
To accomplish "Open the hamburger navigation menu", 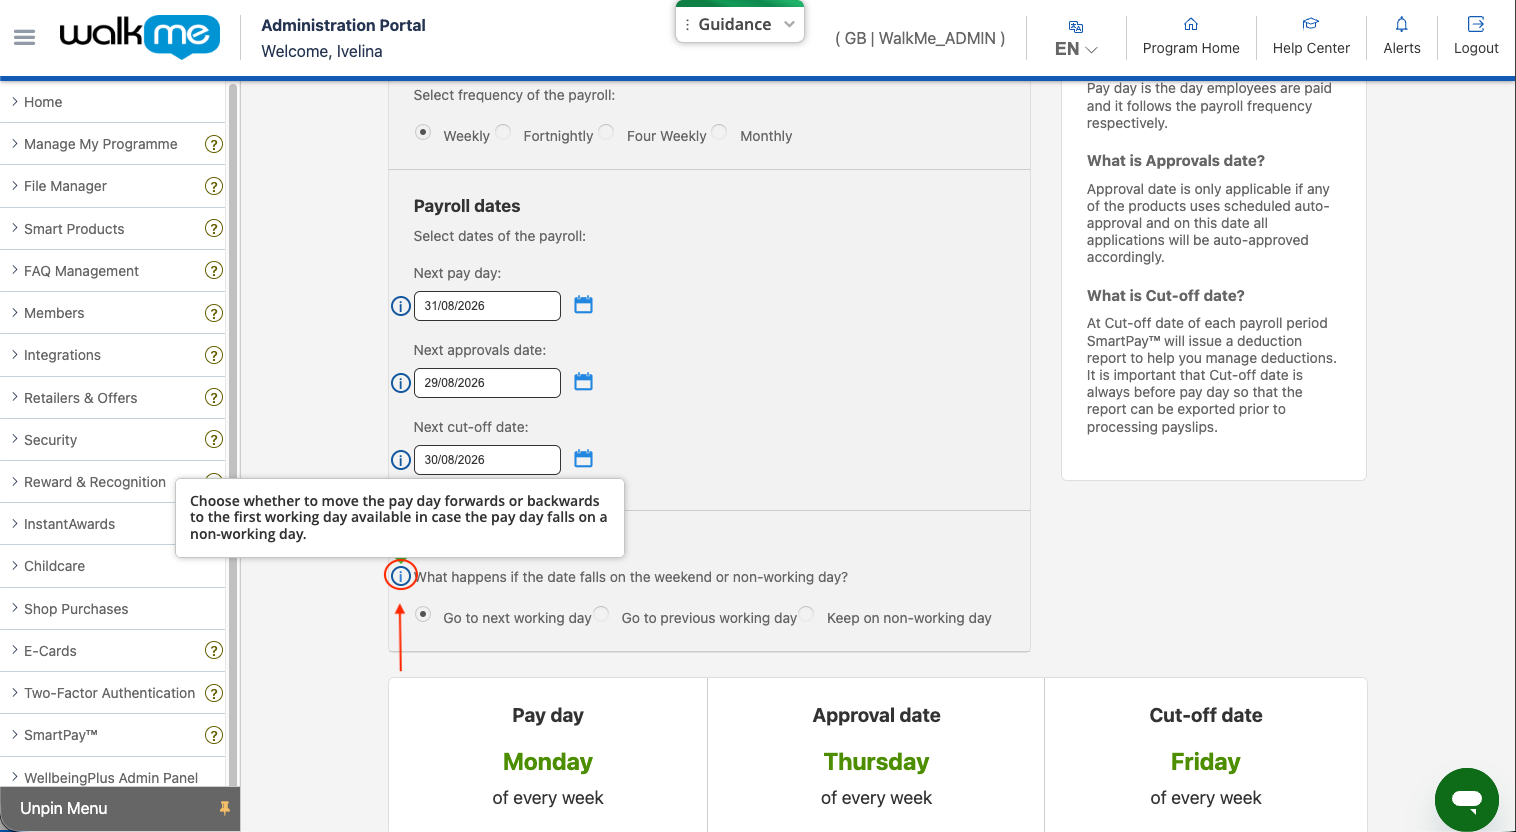I will point(25,37).
